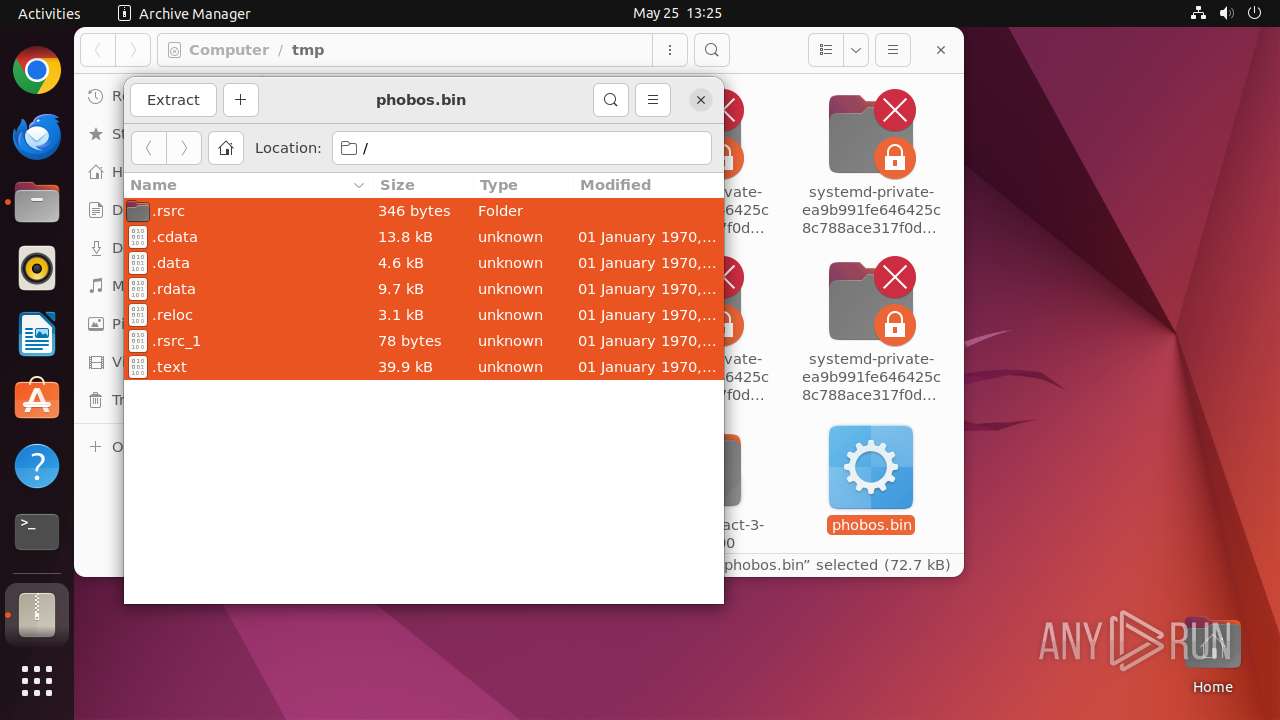The width and height of the screenshot is (1280, 720).
Task: Click the Extract button in Archive Manager
Action: [x=173, y=100]
